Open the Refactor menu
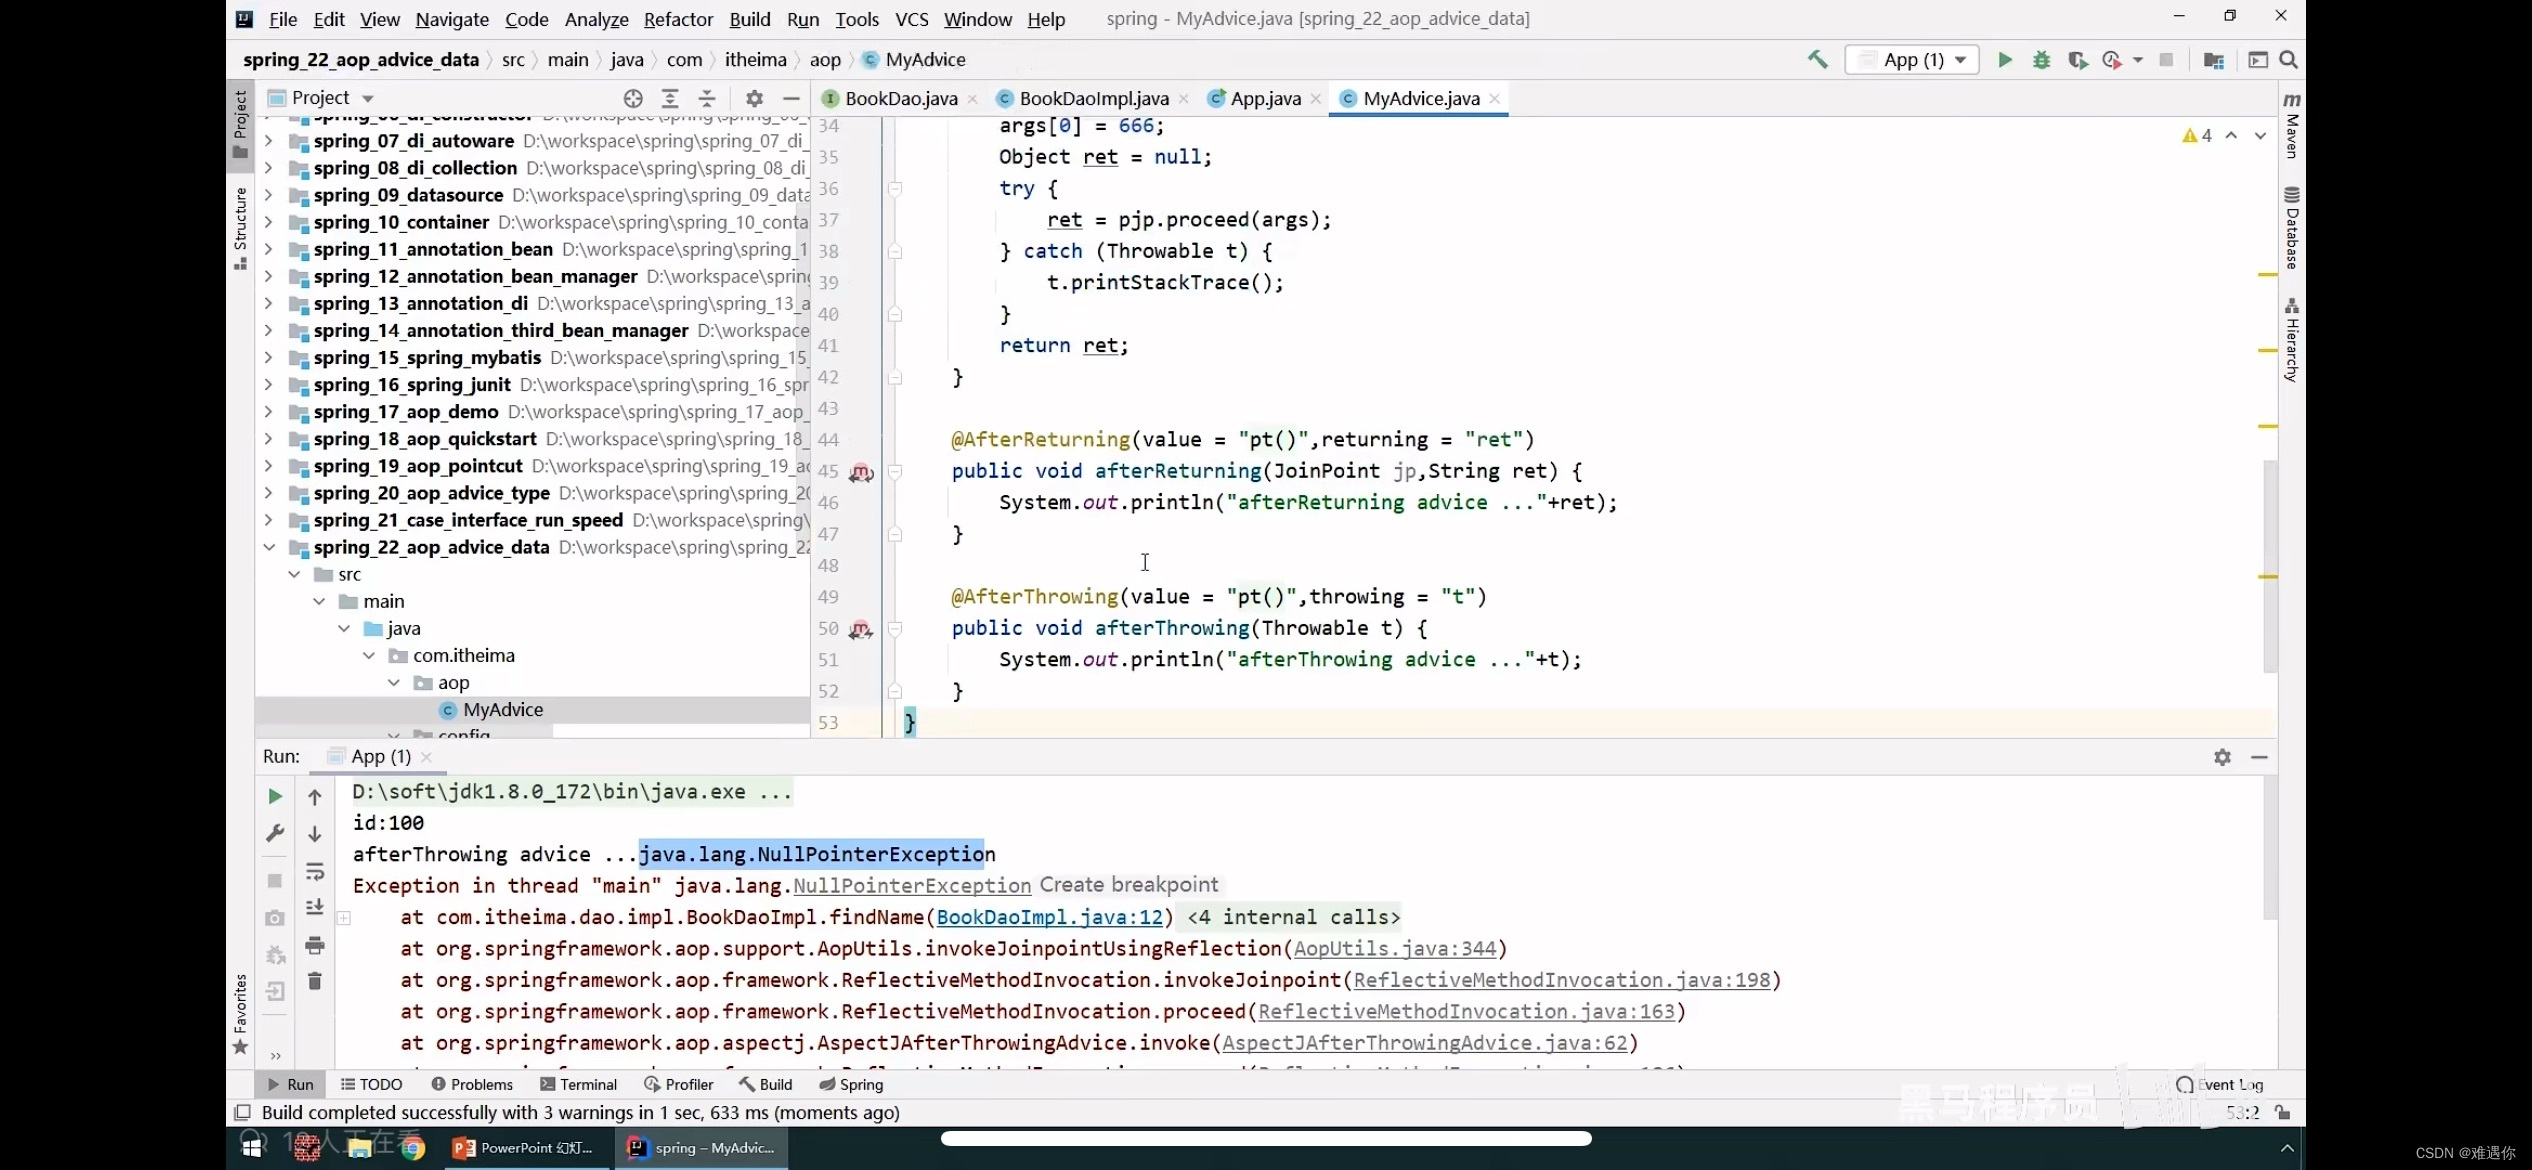 point(678,19)
